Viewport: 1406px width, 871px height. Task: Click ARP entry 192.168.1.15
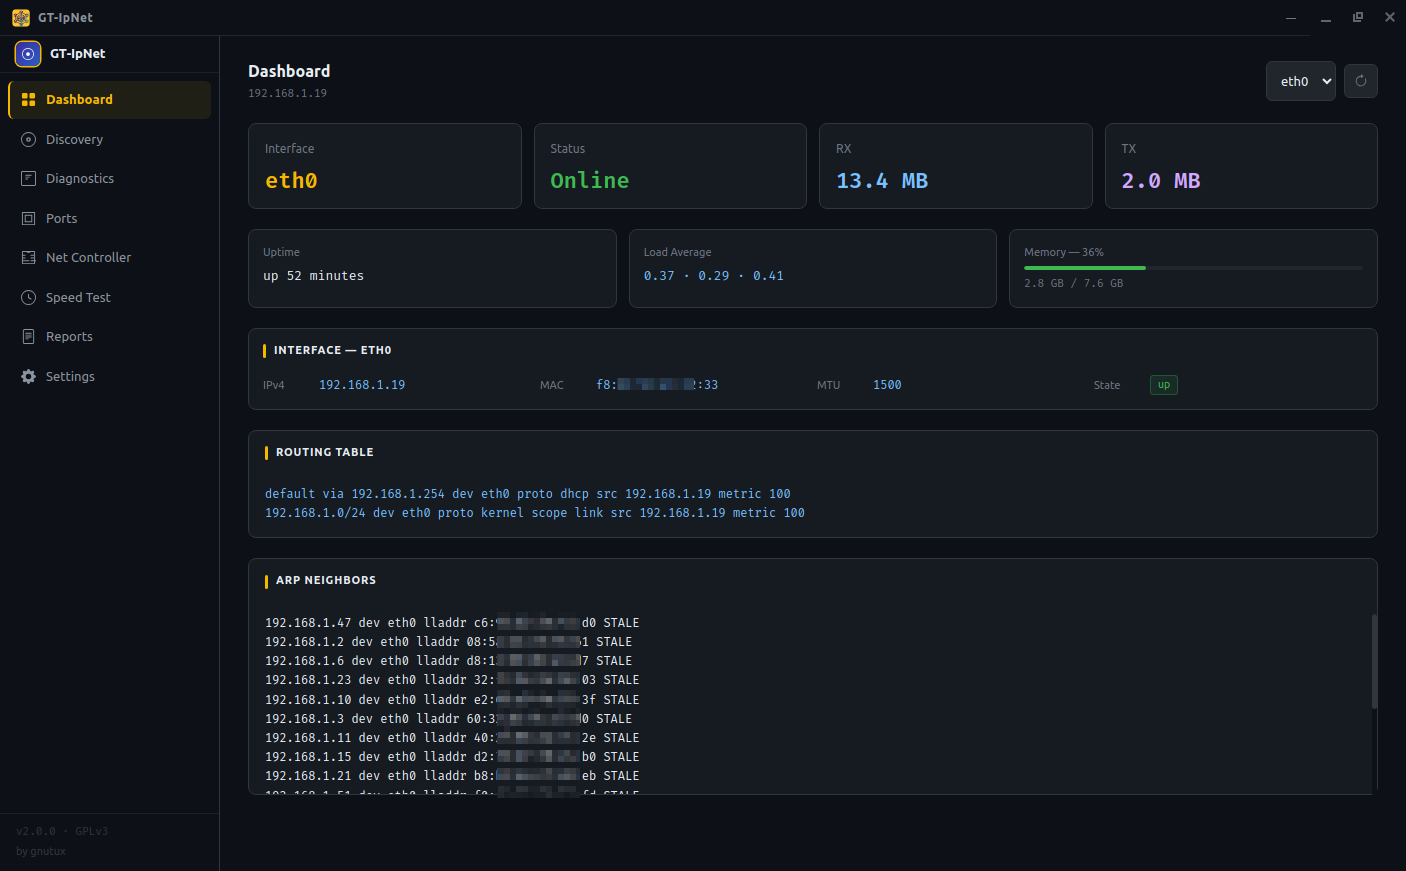(452, 757)
